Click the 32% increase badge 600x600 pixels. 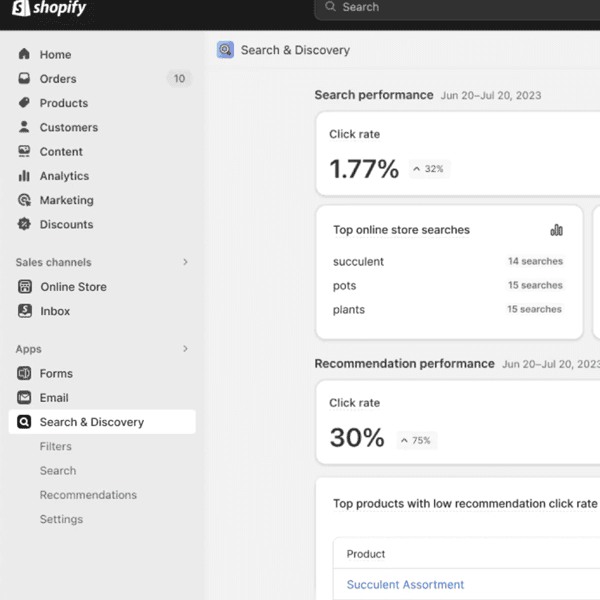(x=429, y=169)
